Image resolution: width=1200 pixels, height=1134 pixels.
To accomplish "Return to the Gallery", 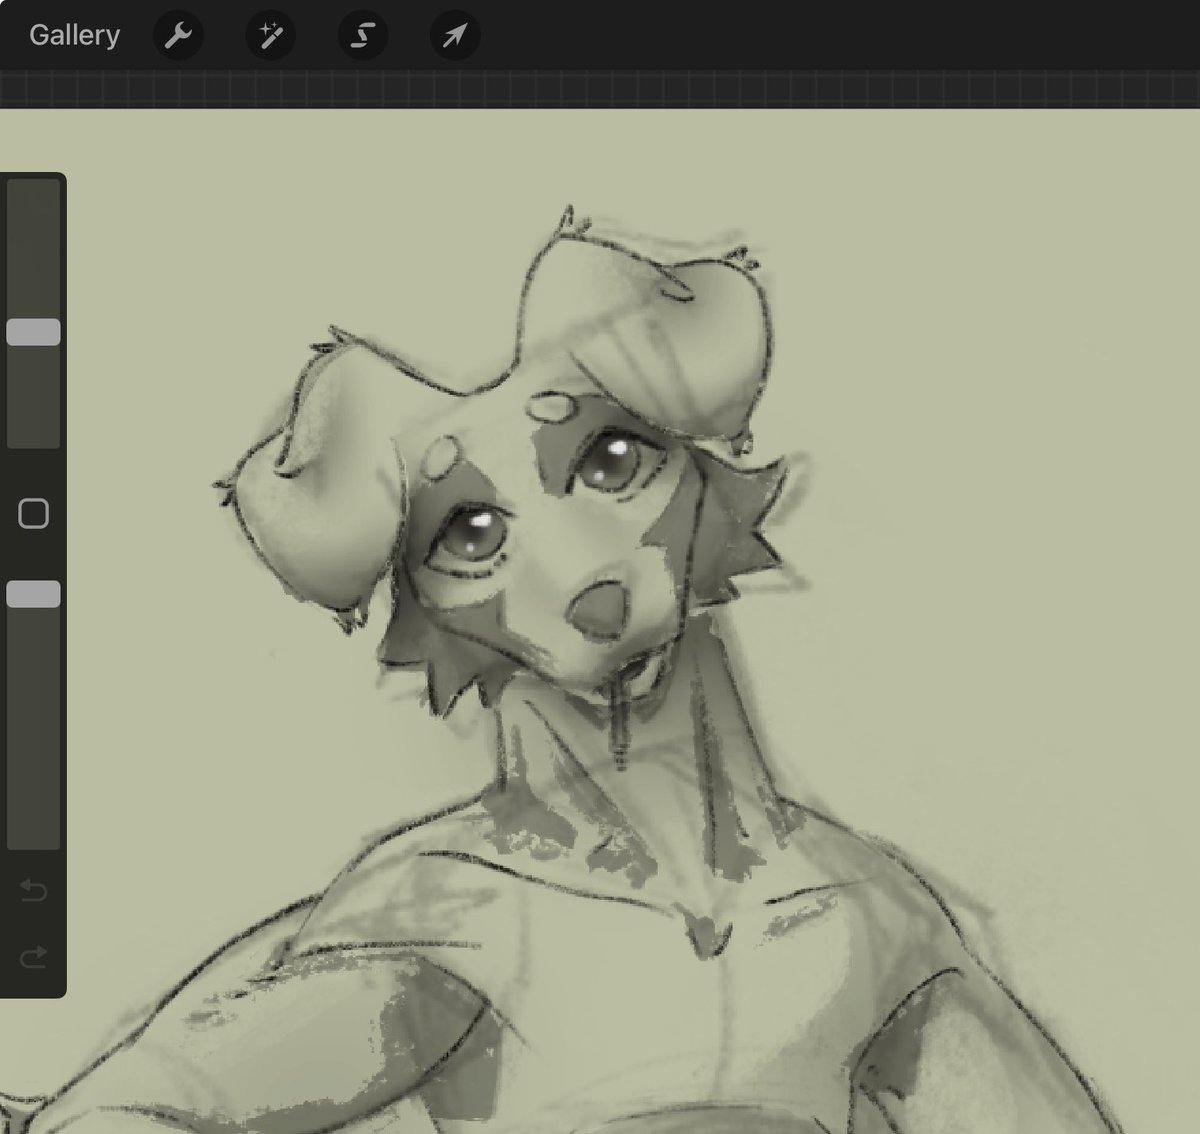I will tap(74, 35).
